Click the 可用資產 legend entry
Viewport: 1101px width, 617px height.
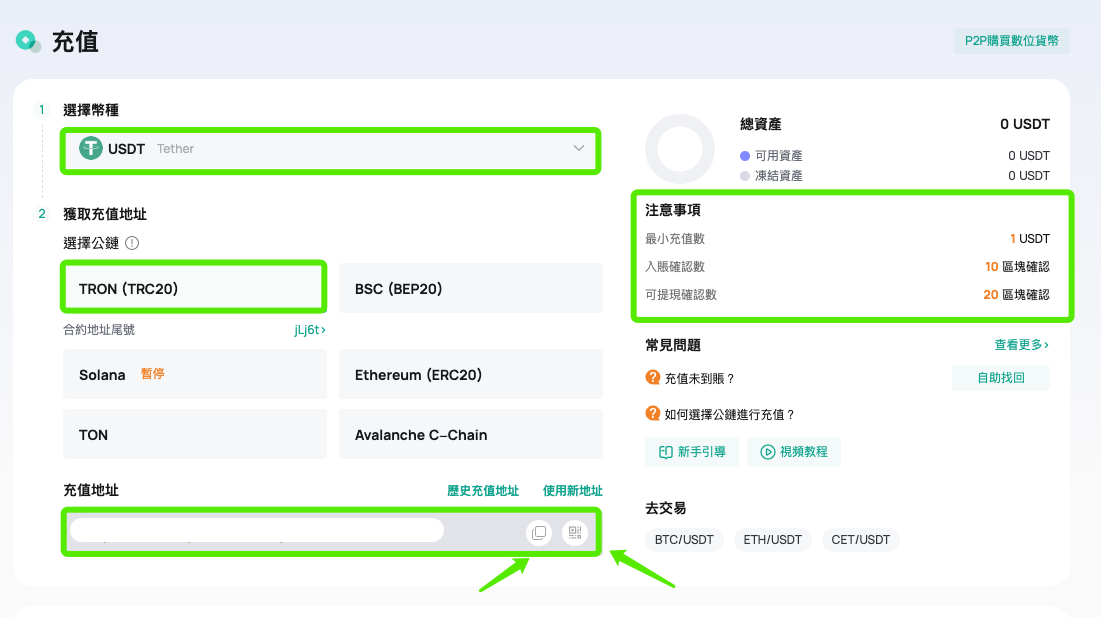coord(771,156)
